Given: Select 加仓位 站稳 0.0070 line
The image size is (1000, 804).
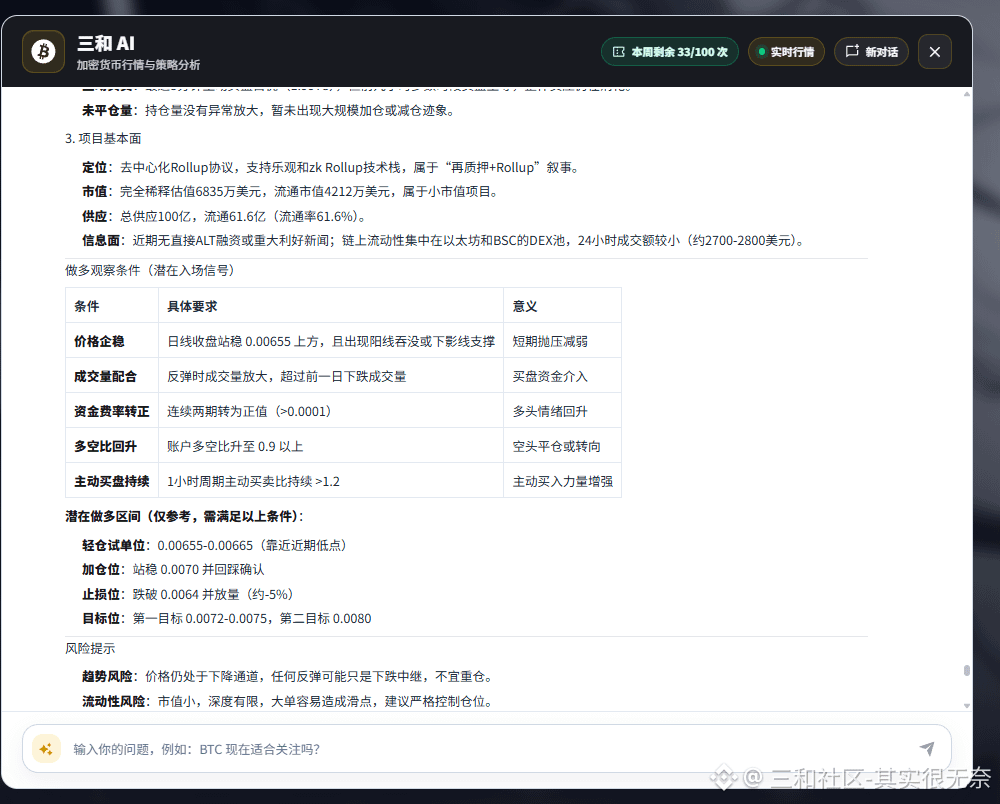Looking at the screenshot, I should tap(173, 569).
